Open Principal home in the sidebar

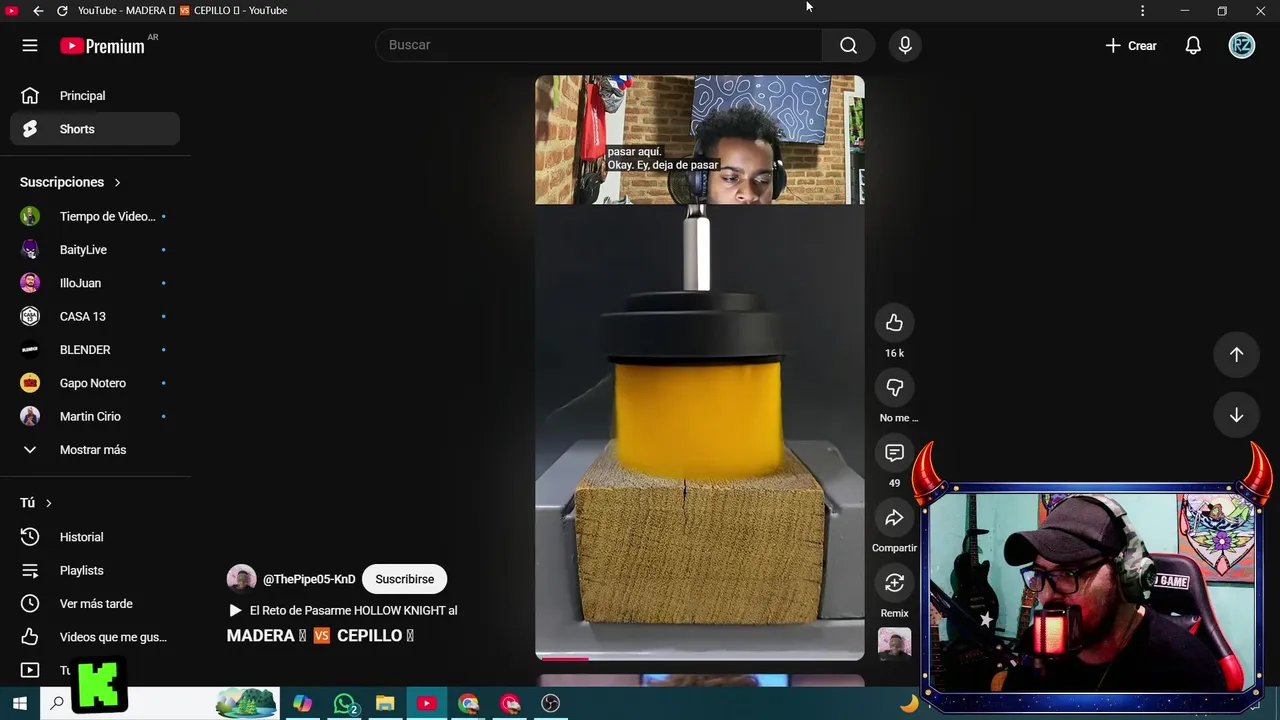95,96
